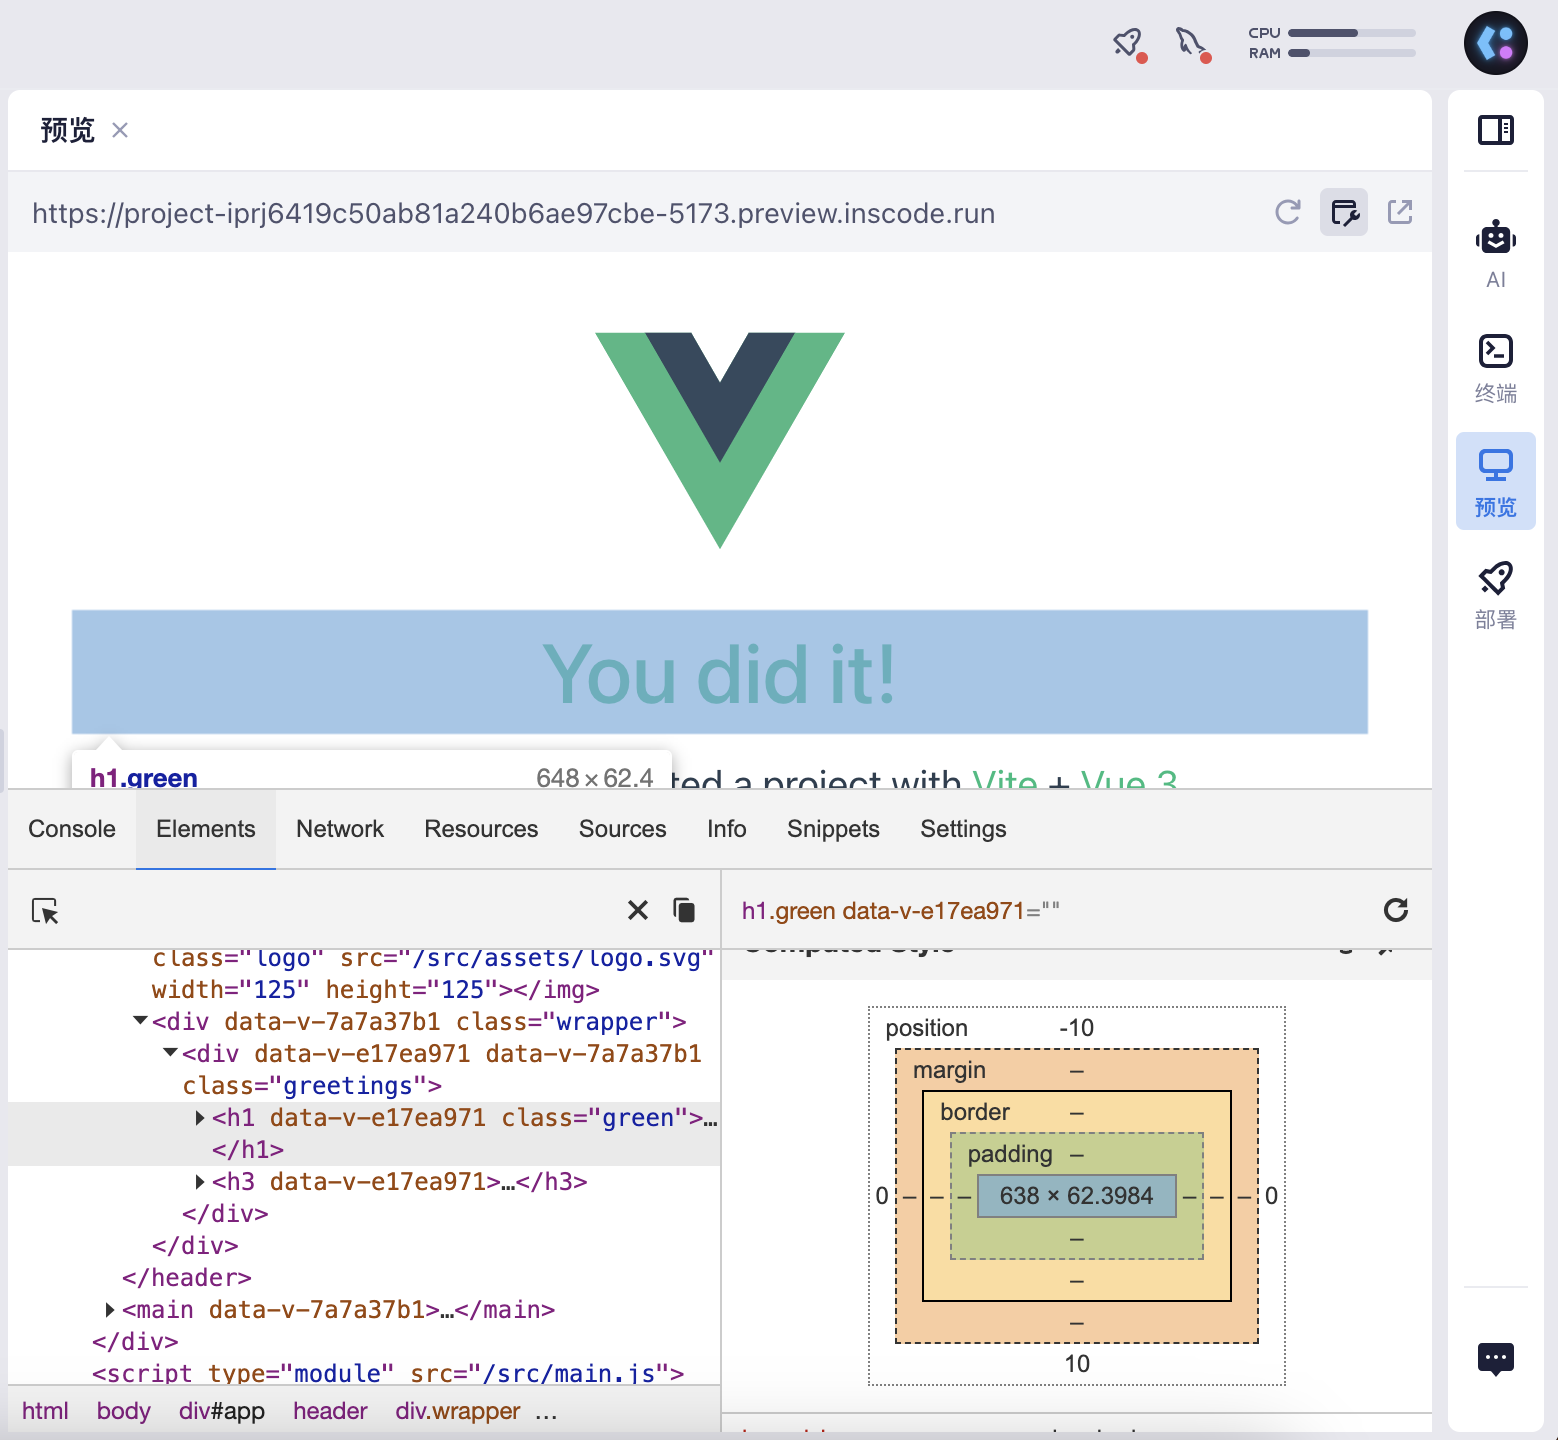Click html in the breadcrumb path
This screenshot has height=1440, width=1558.
[45, 1411]
